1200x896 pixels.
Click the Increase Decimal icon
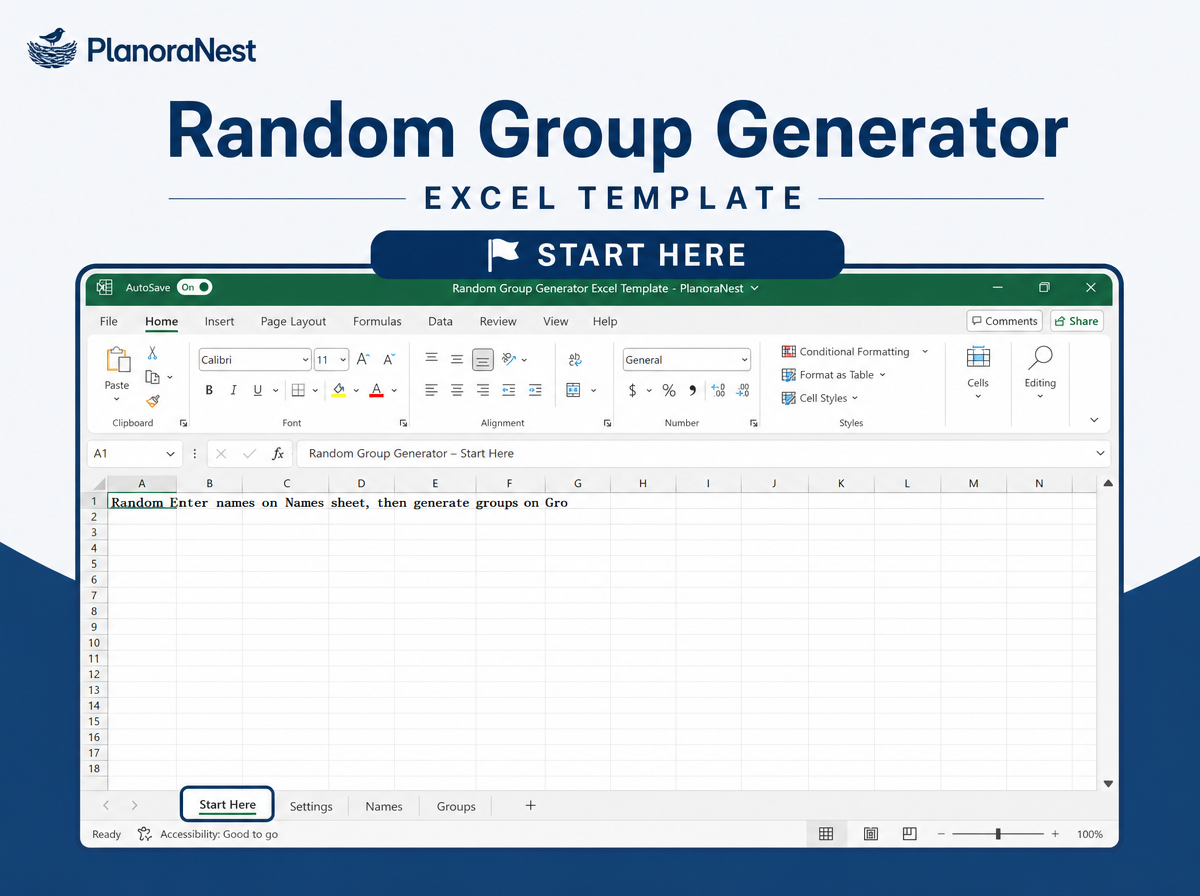[x=718, y=390]
